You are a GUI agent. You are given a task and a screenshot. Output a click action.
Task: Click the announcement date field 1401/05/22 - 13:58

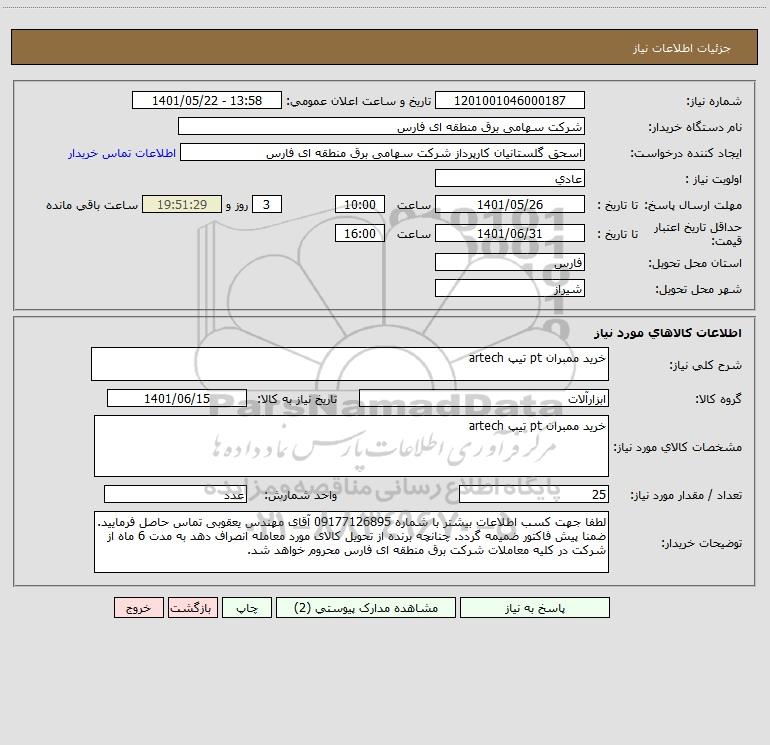click(207, 100)
